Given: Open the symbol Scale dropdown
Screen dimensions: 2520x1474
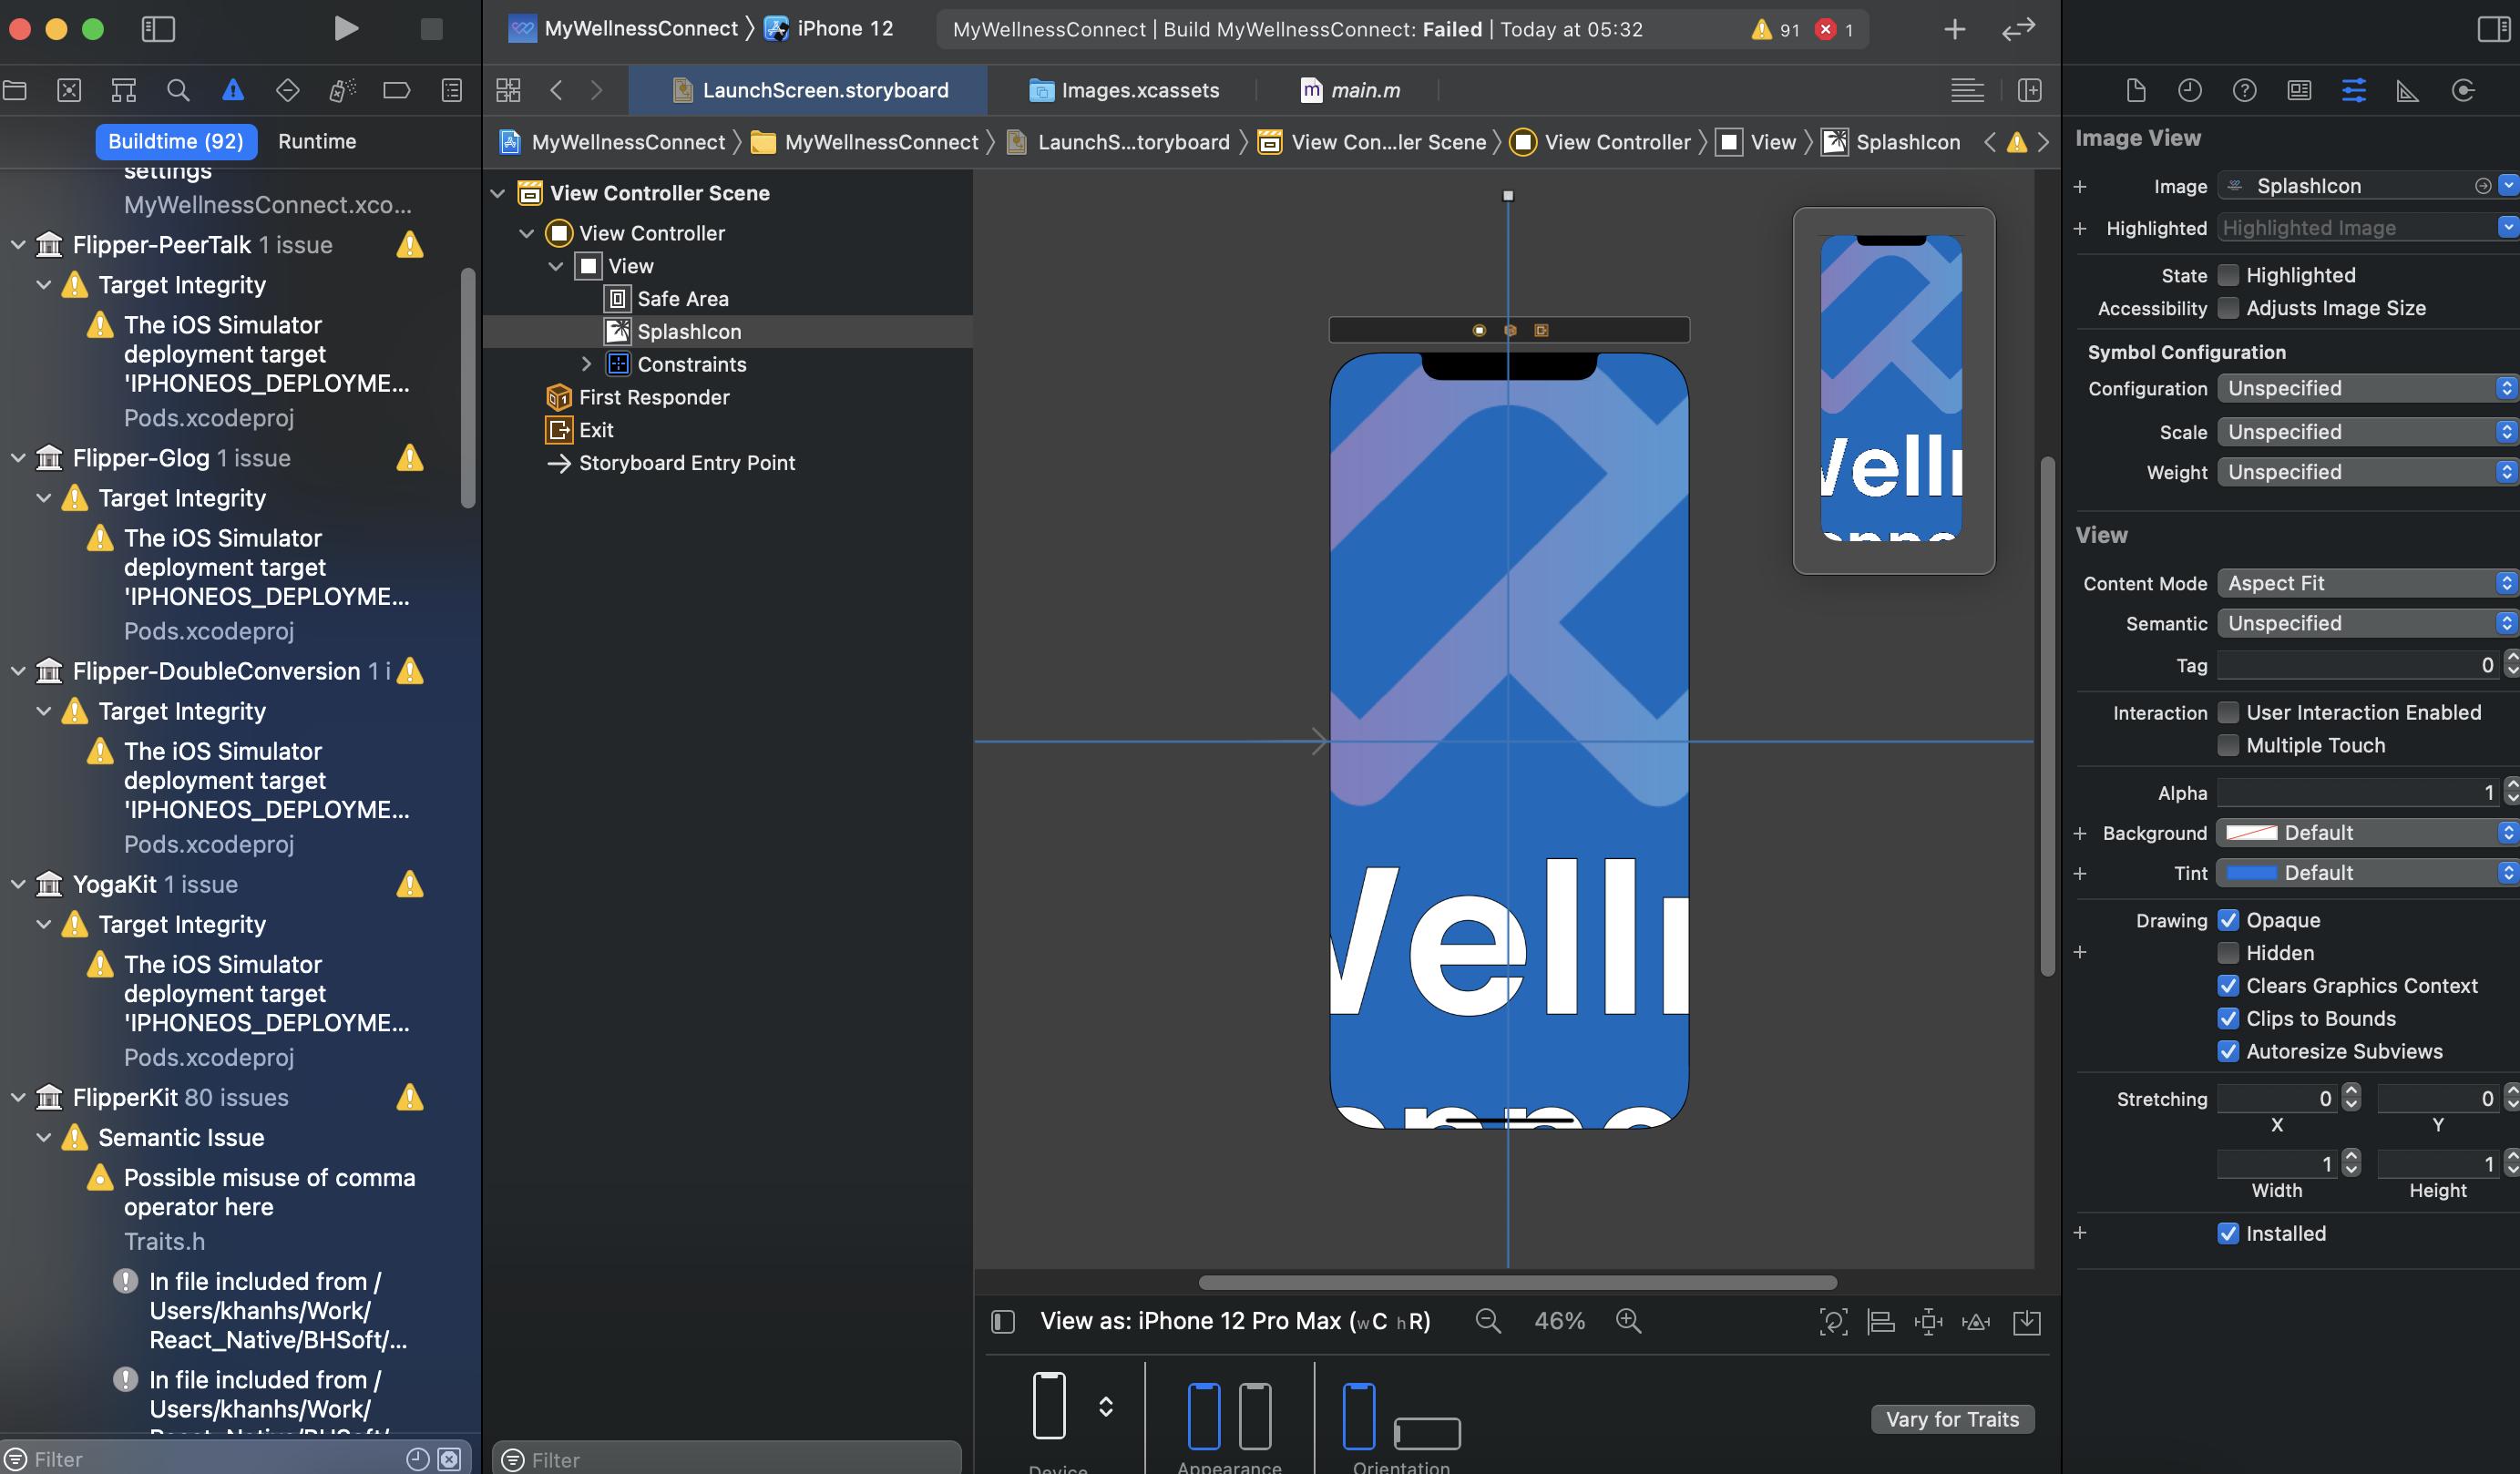Looking at the screenshot, I should click(2367, 432).
